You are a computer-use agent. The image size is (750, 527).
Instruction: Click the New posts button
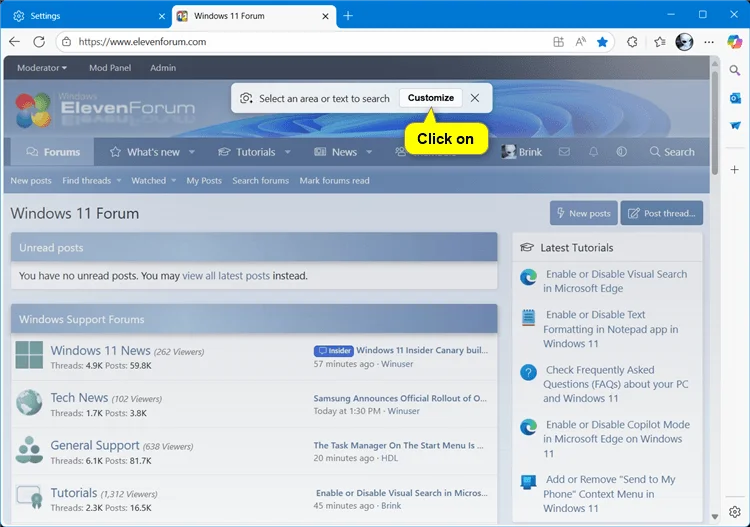(x=584, y=213)
